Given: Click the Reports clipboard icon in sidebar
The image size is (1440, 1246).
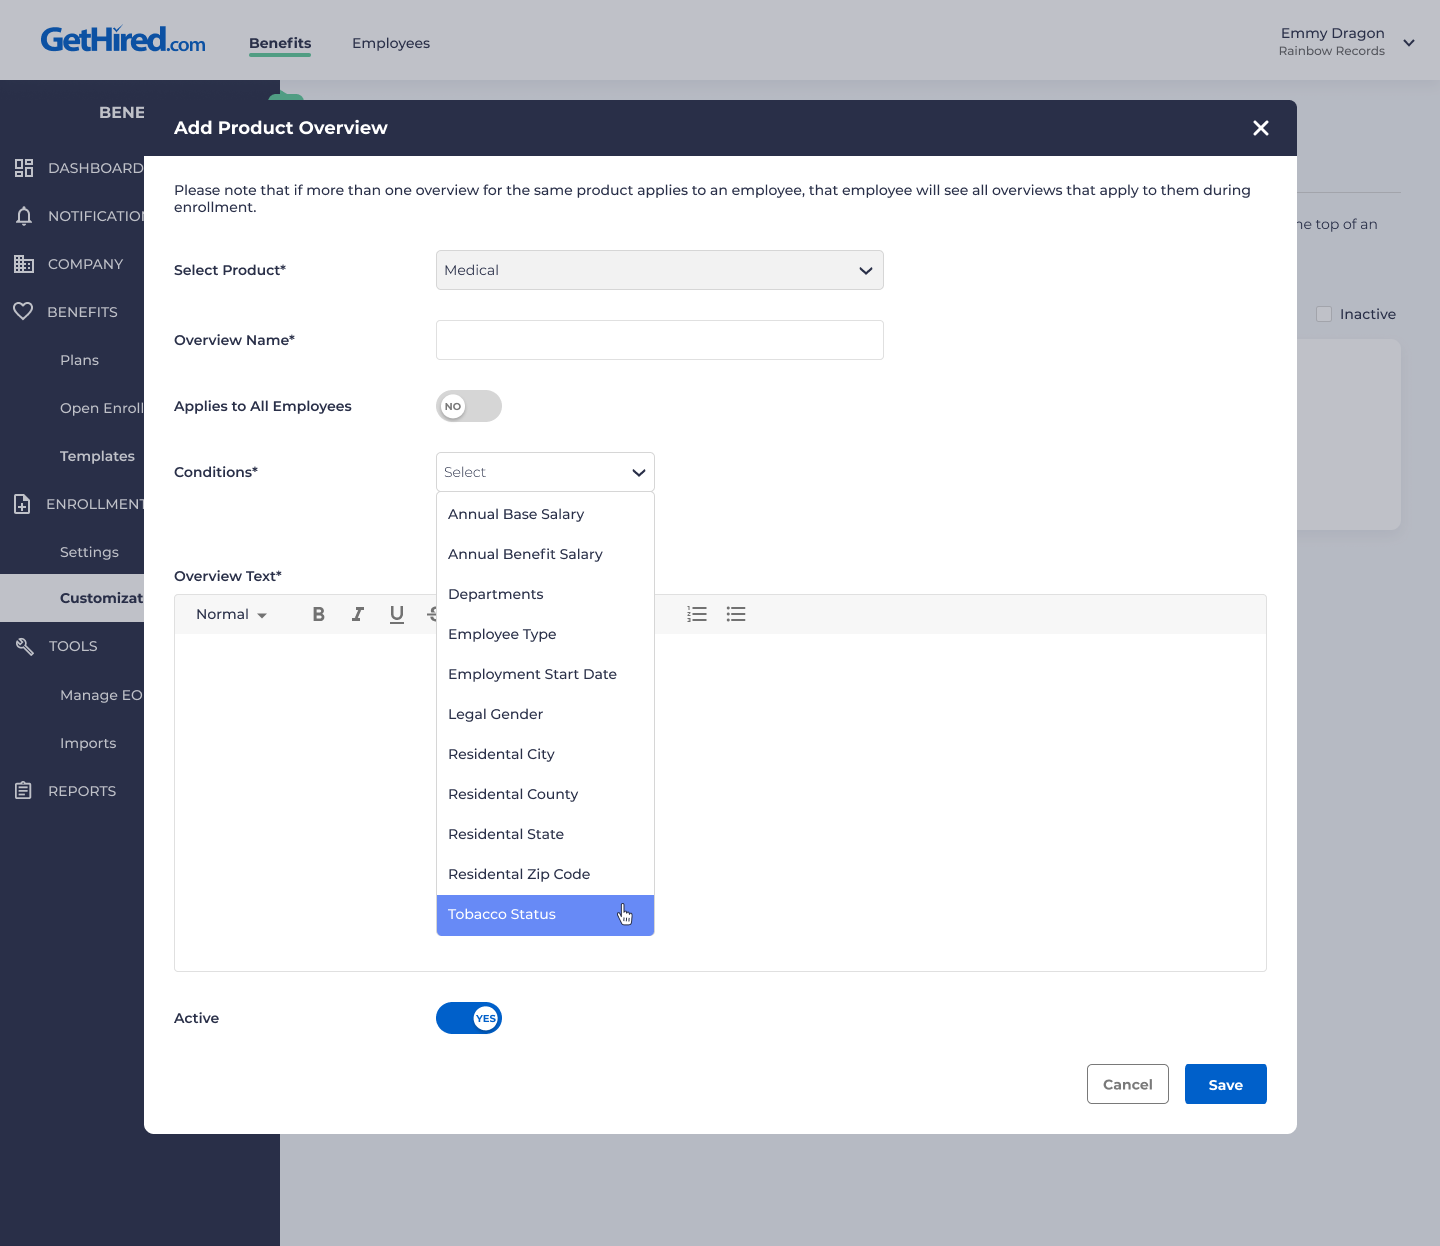Looking at the screenshot, I should tap(24, 791).
